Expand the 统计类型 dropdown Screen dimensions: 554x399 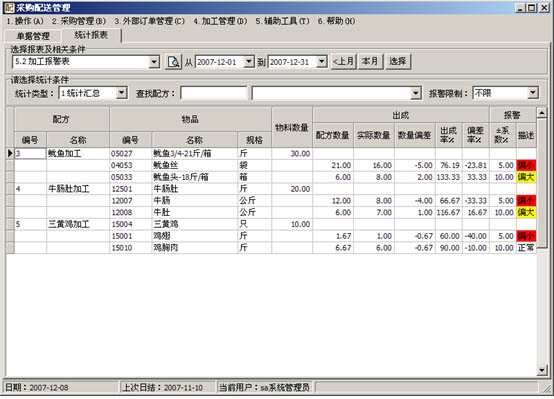pos(121,93)
